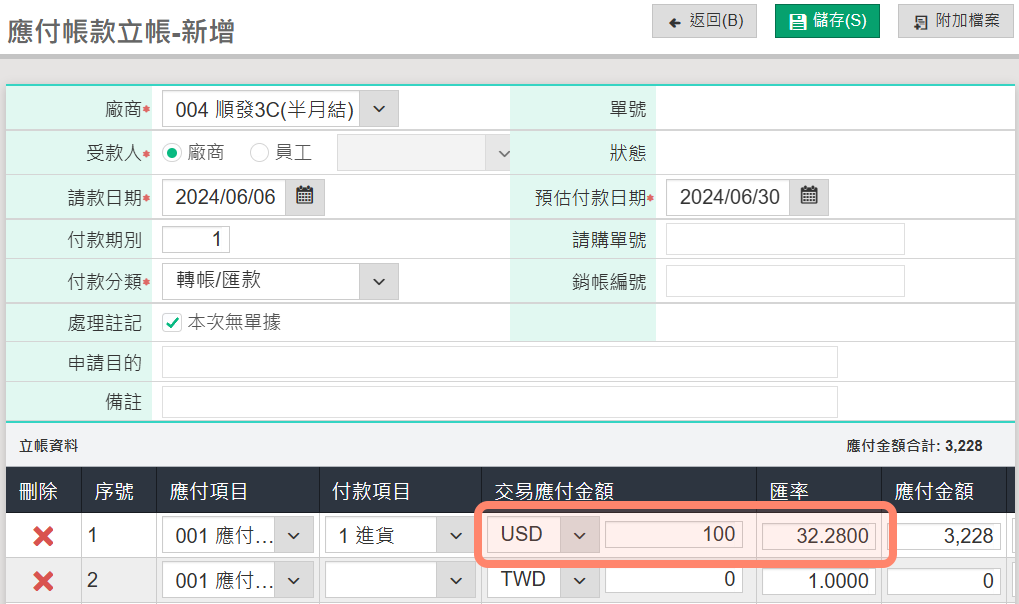Select the 員工 radio option
Image resolution: width=1019 pixels, height=604 pixels.
[259, 153]
